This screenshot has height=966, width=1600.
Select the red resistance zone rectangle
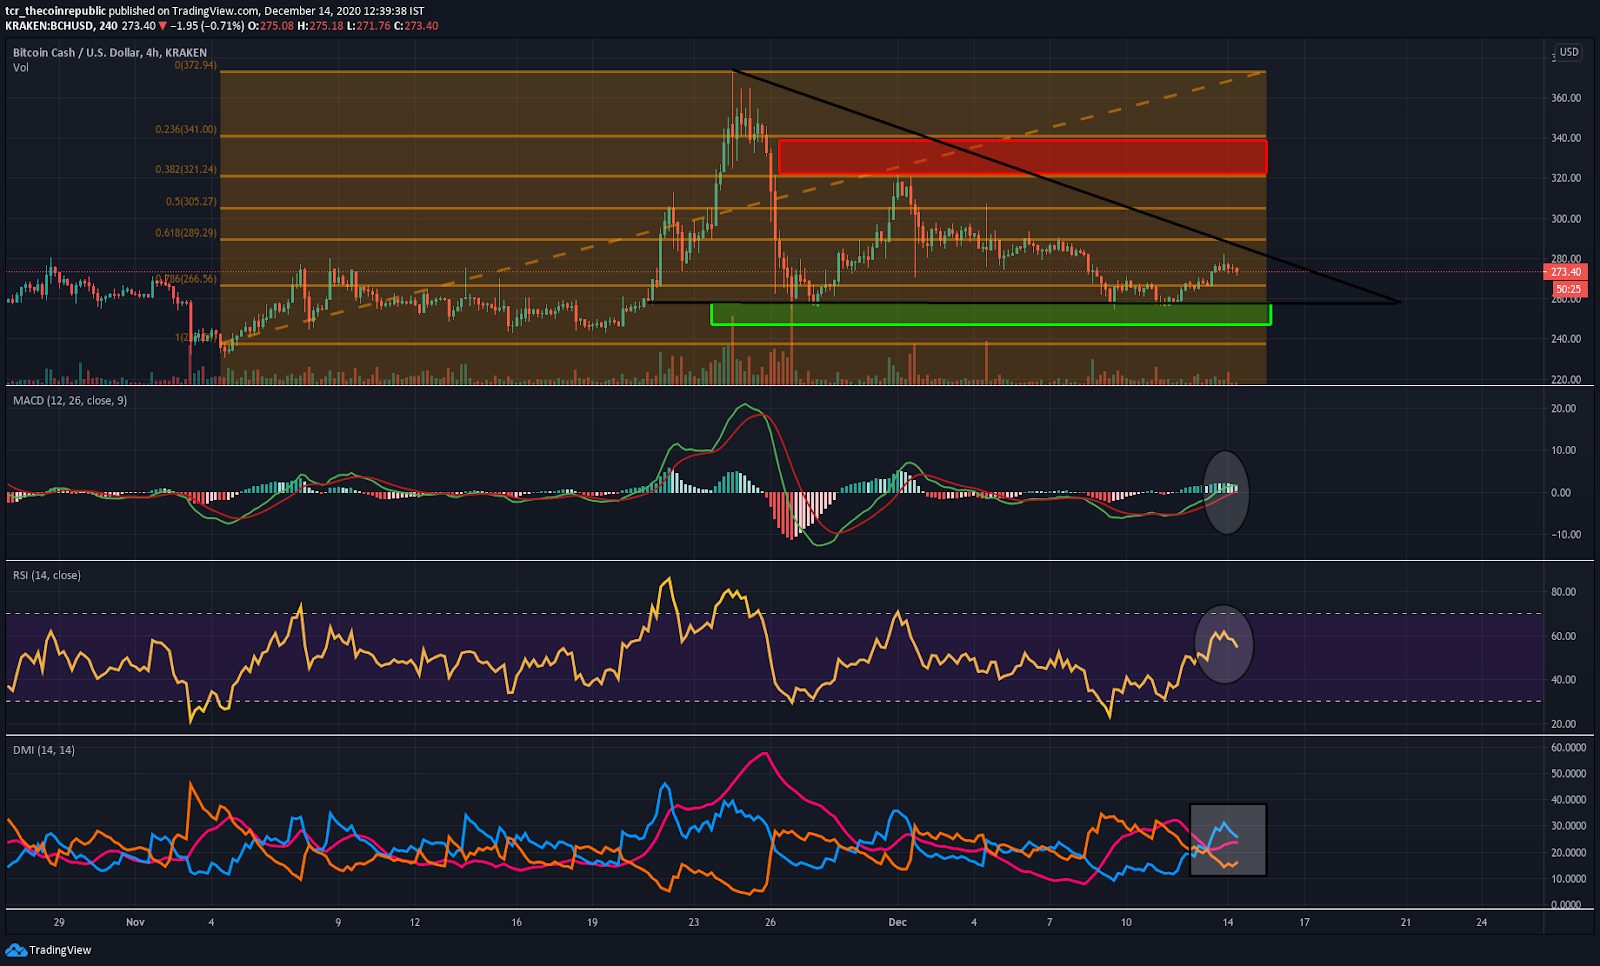[1022, 158]
